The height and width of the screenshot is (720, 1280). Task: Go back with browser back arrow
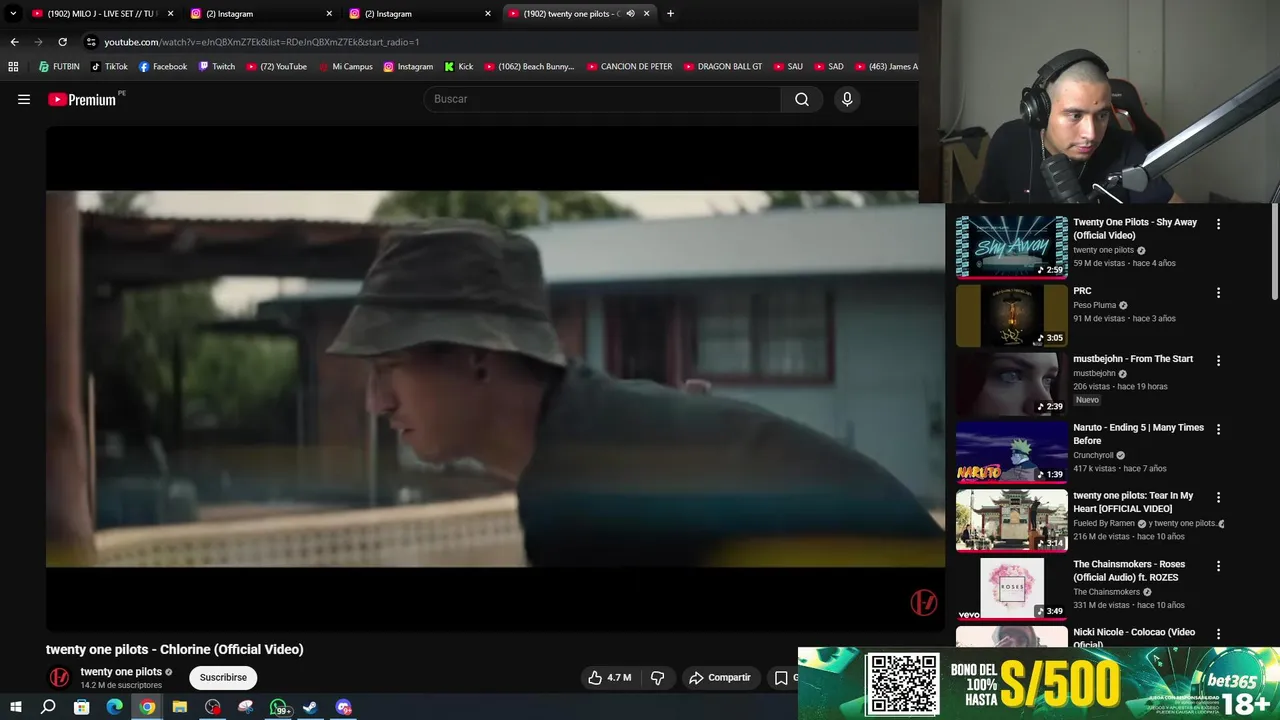tap(14, 42)
